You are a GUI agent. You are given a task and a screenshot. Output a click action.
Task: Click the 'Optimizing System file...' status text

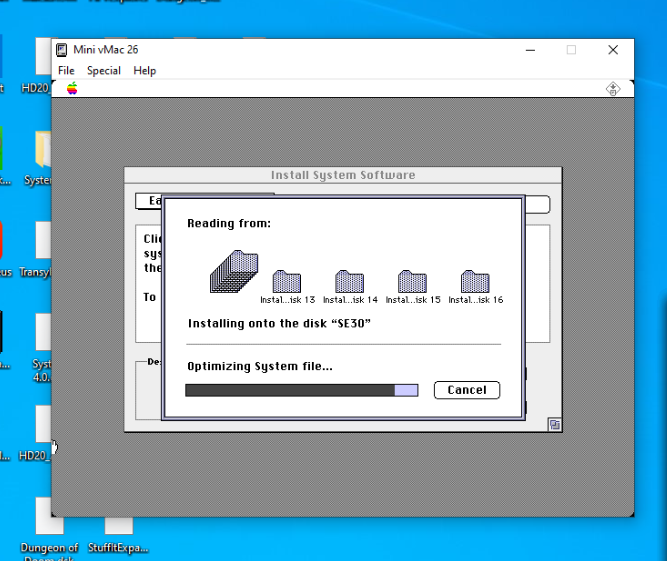(x=260, y=366)
